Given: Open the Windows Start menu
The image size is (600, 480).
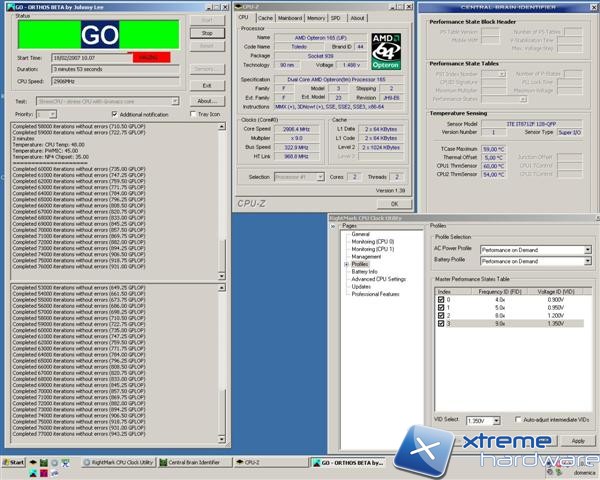Looking at the screenshot, I should pyautogui.click(x=14, y=462).
